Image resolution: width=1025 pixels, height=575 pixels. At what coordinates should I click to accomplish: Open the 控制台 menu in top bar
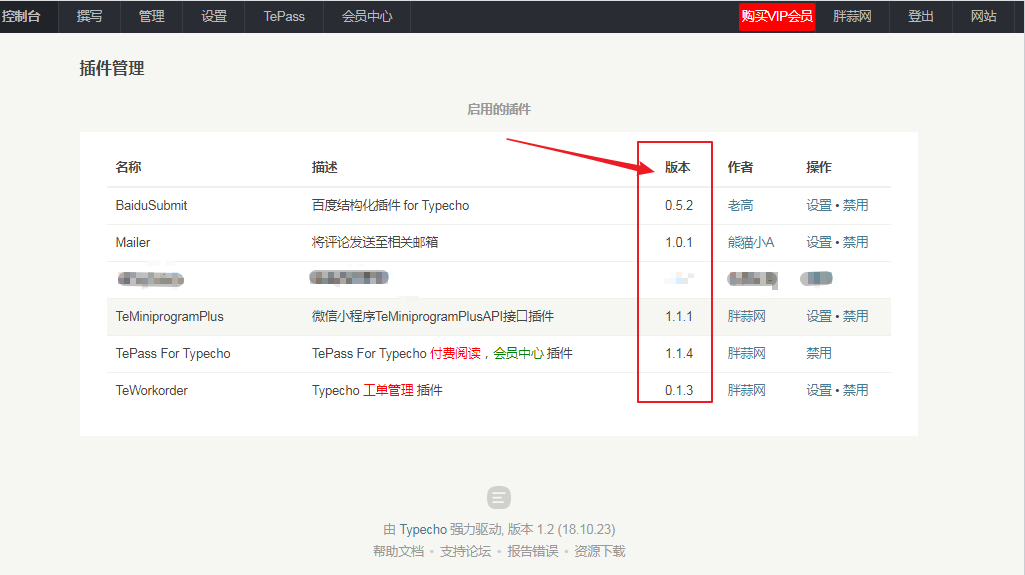click(22, 16)
